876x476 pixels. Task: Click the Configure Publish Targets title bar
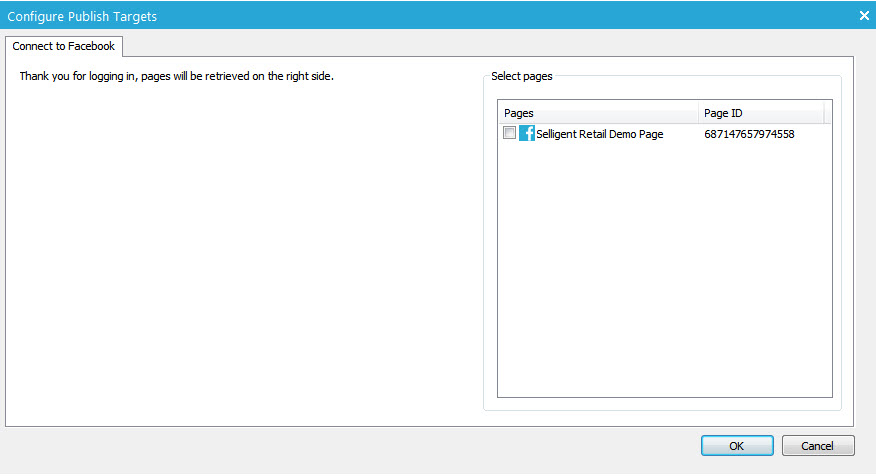tap(400, 15)
